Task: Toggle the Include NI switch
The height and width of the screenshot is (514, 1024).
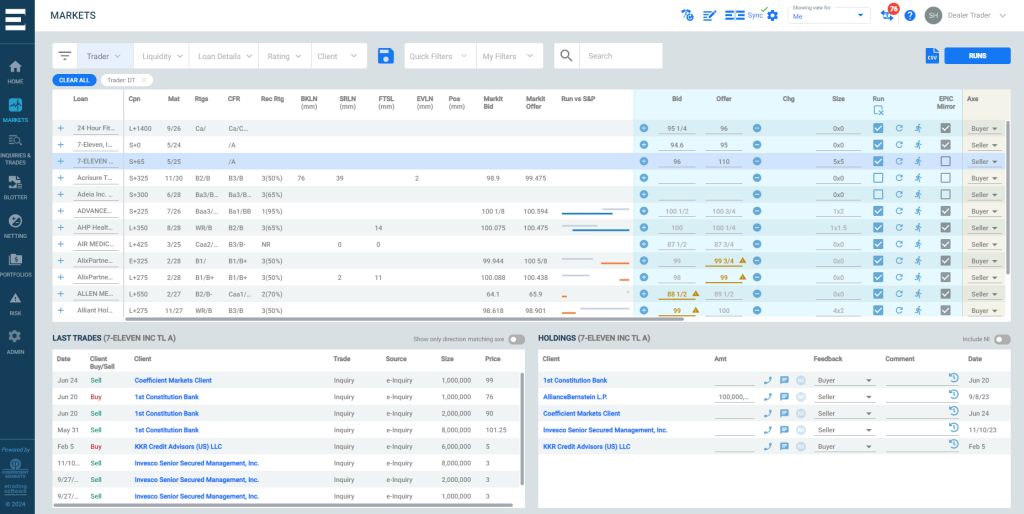Action: (1001, 339)
